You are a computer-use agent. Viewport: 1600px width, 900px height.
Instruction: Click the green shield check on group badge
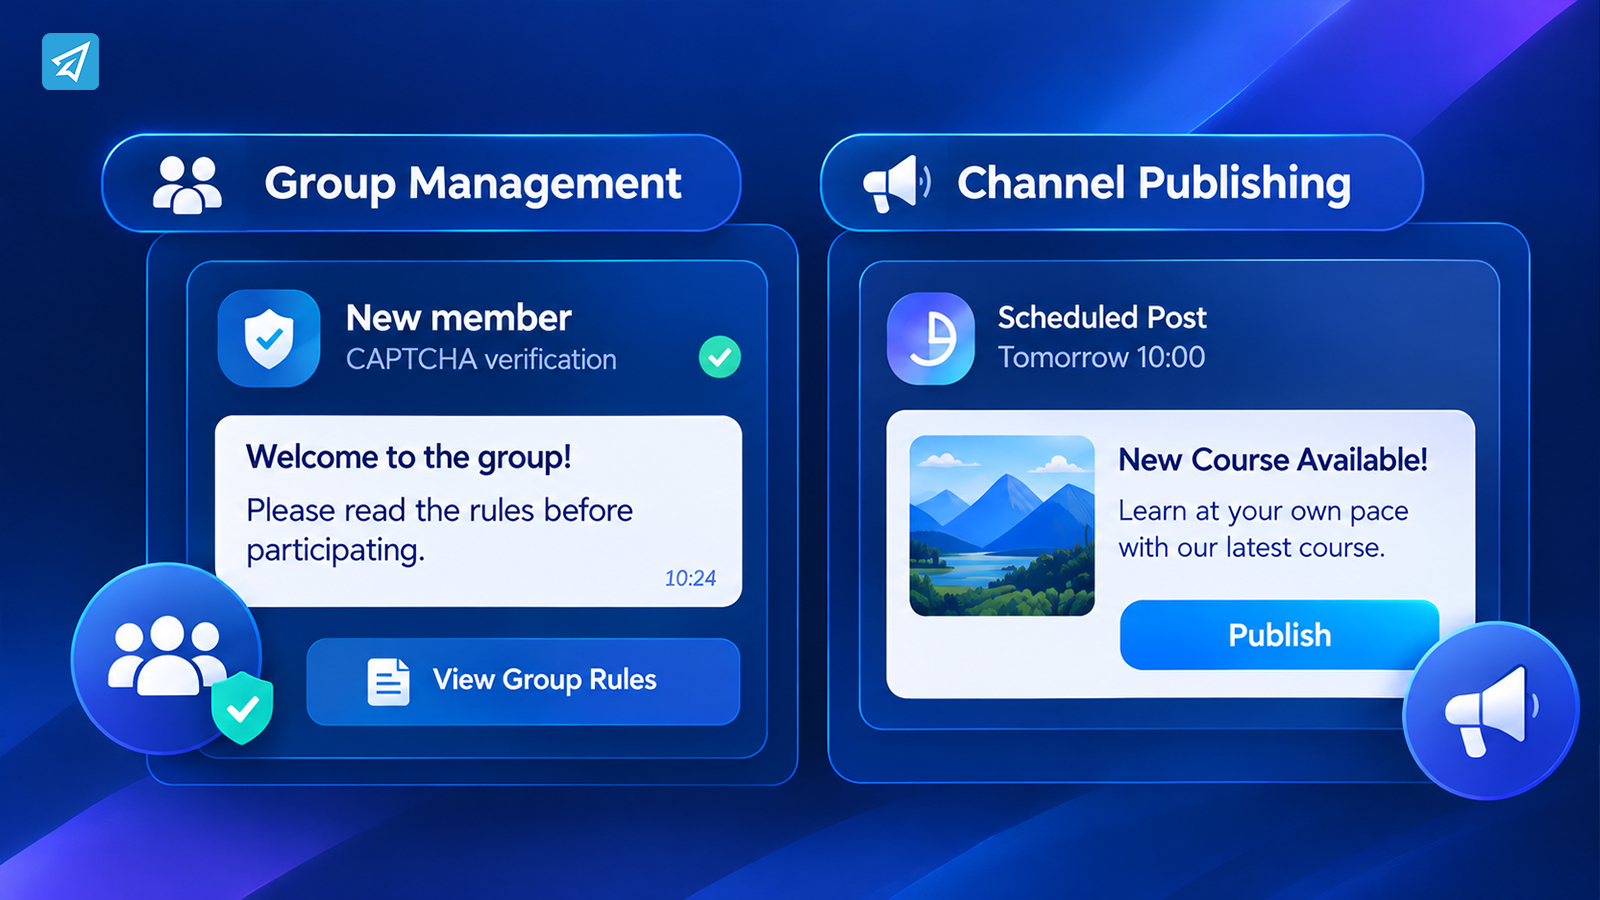tap(242, 708)
